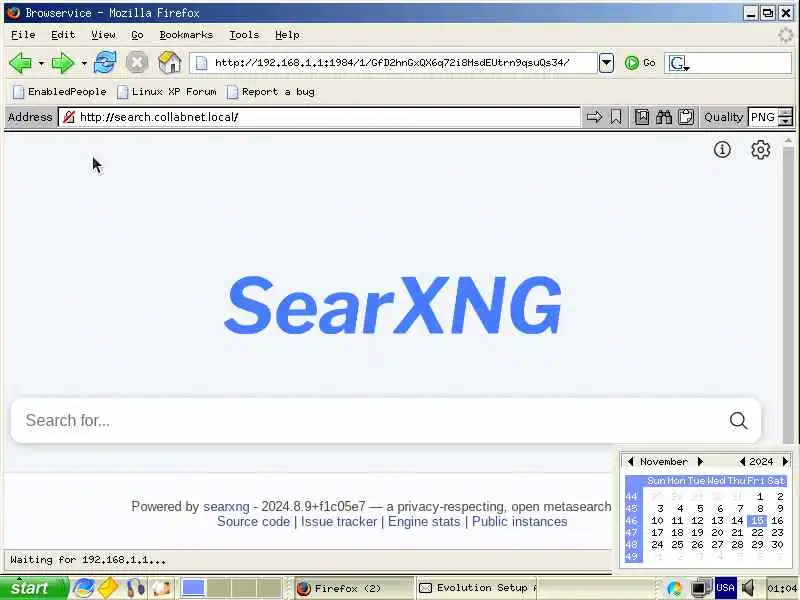
Task: Open the Public instances link
Action: [x=519, y=521]
